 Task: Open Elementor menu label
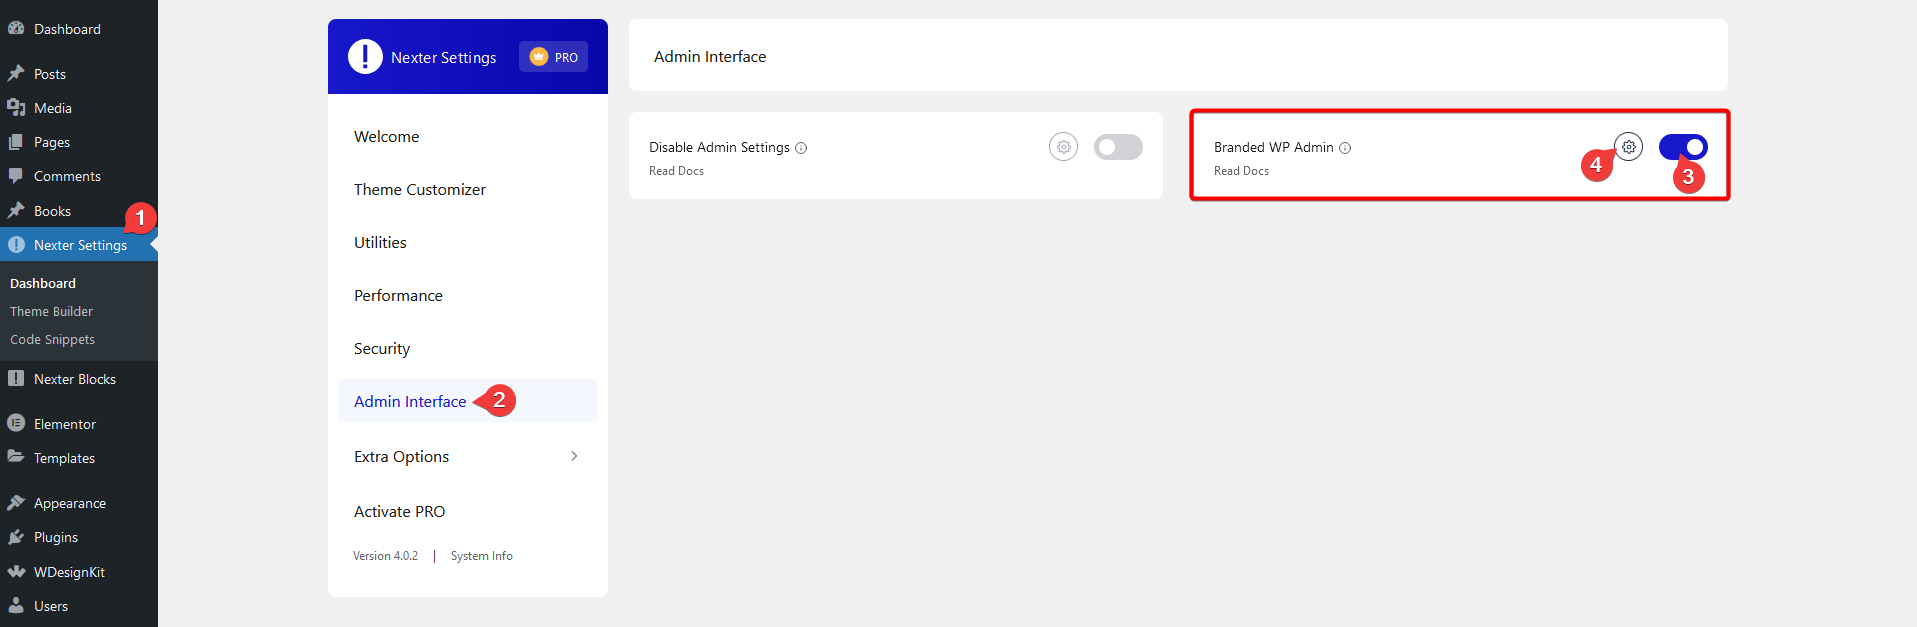65,424
